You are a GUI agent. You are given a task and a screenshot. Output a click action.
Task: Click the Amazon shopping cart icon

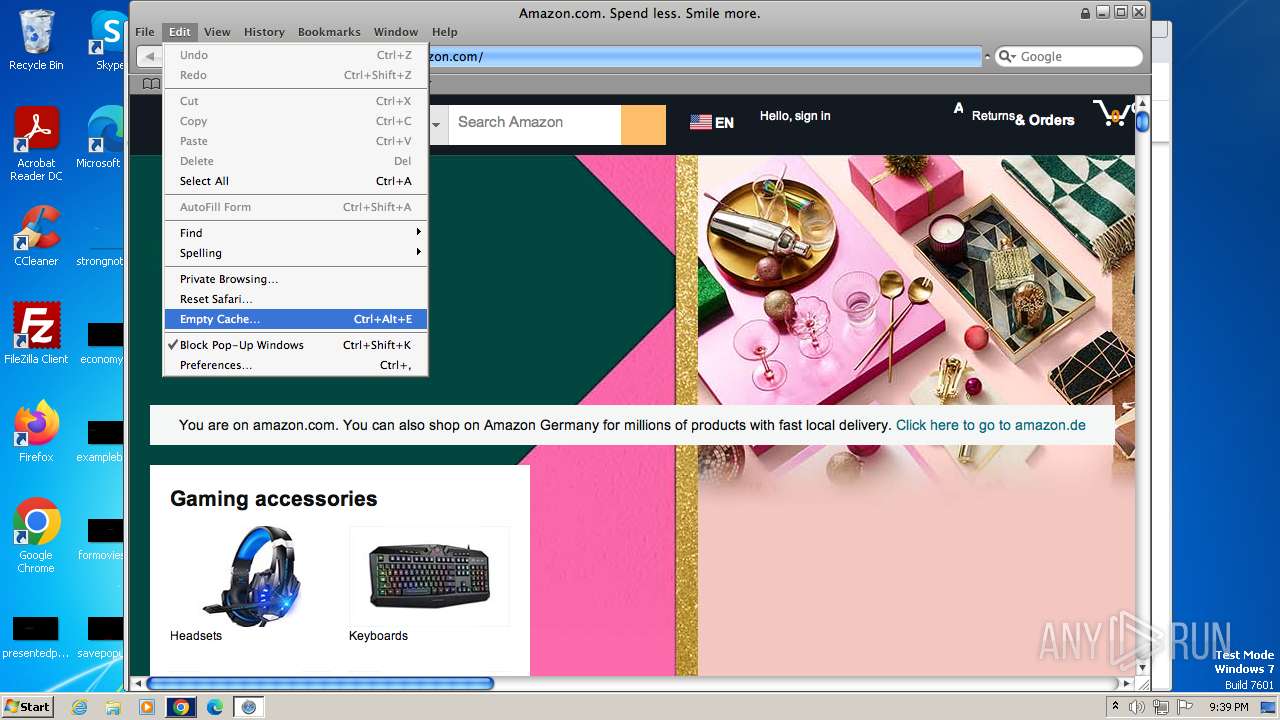(1112, 113)
